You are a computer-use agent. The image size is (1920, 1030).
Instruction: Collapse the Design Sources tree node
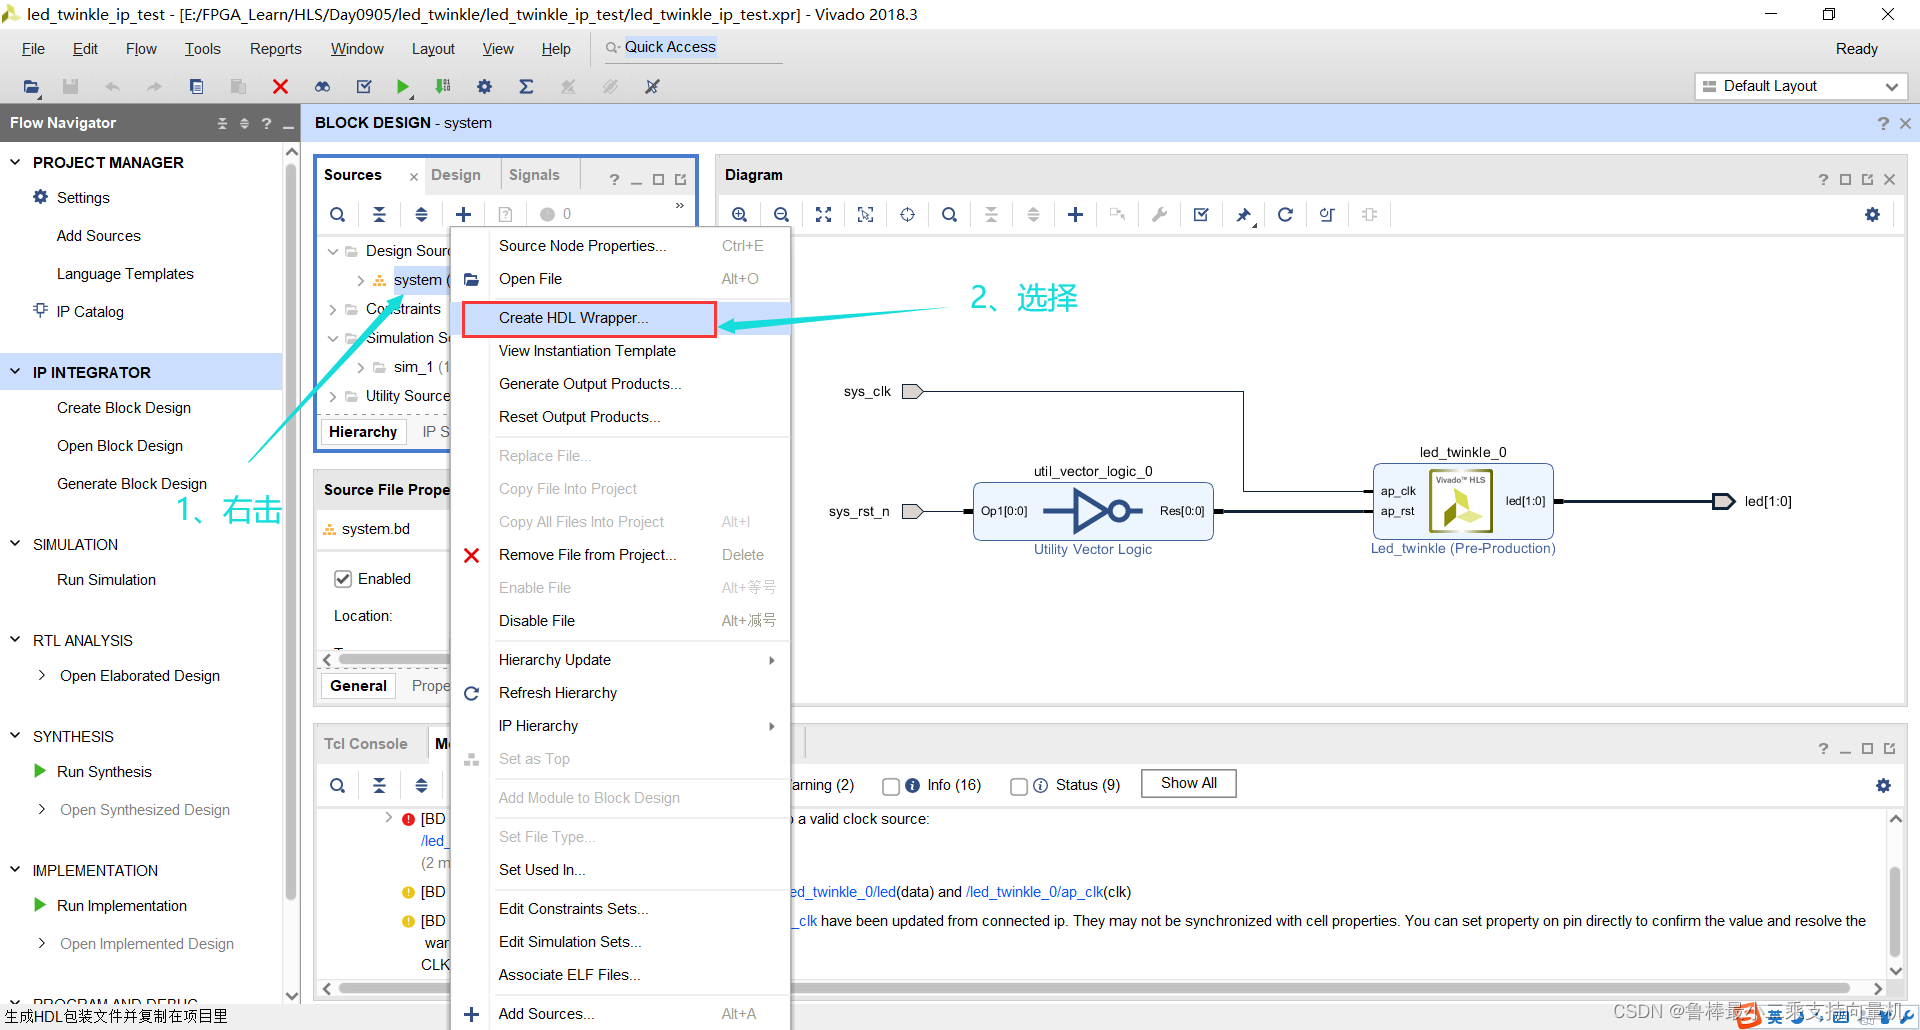click(333, 251)
